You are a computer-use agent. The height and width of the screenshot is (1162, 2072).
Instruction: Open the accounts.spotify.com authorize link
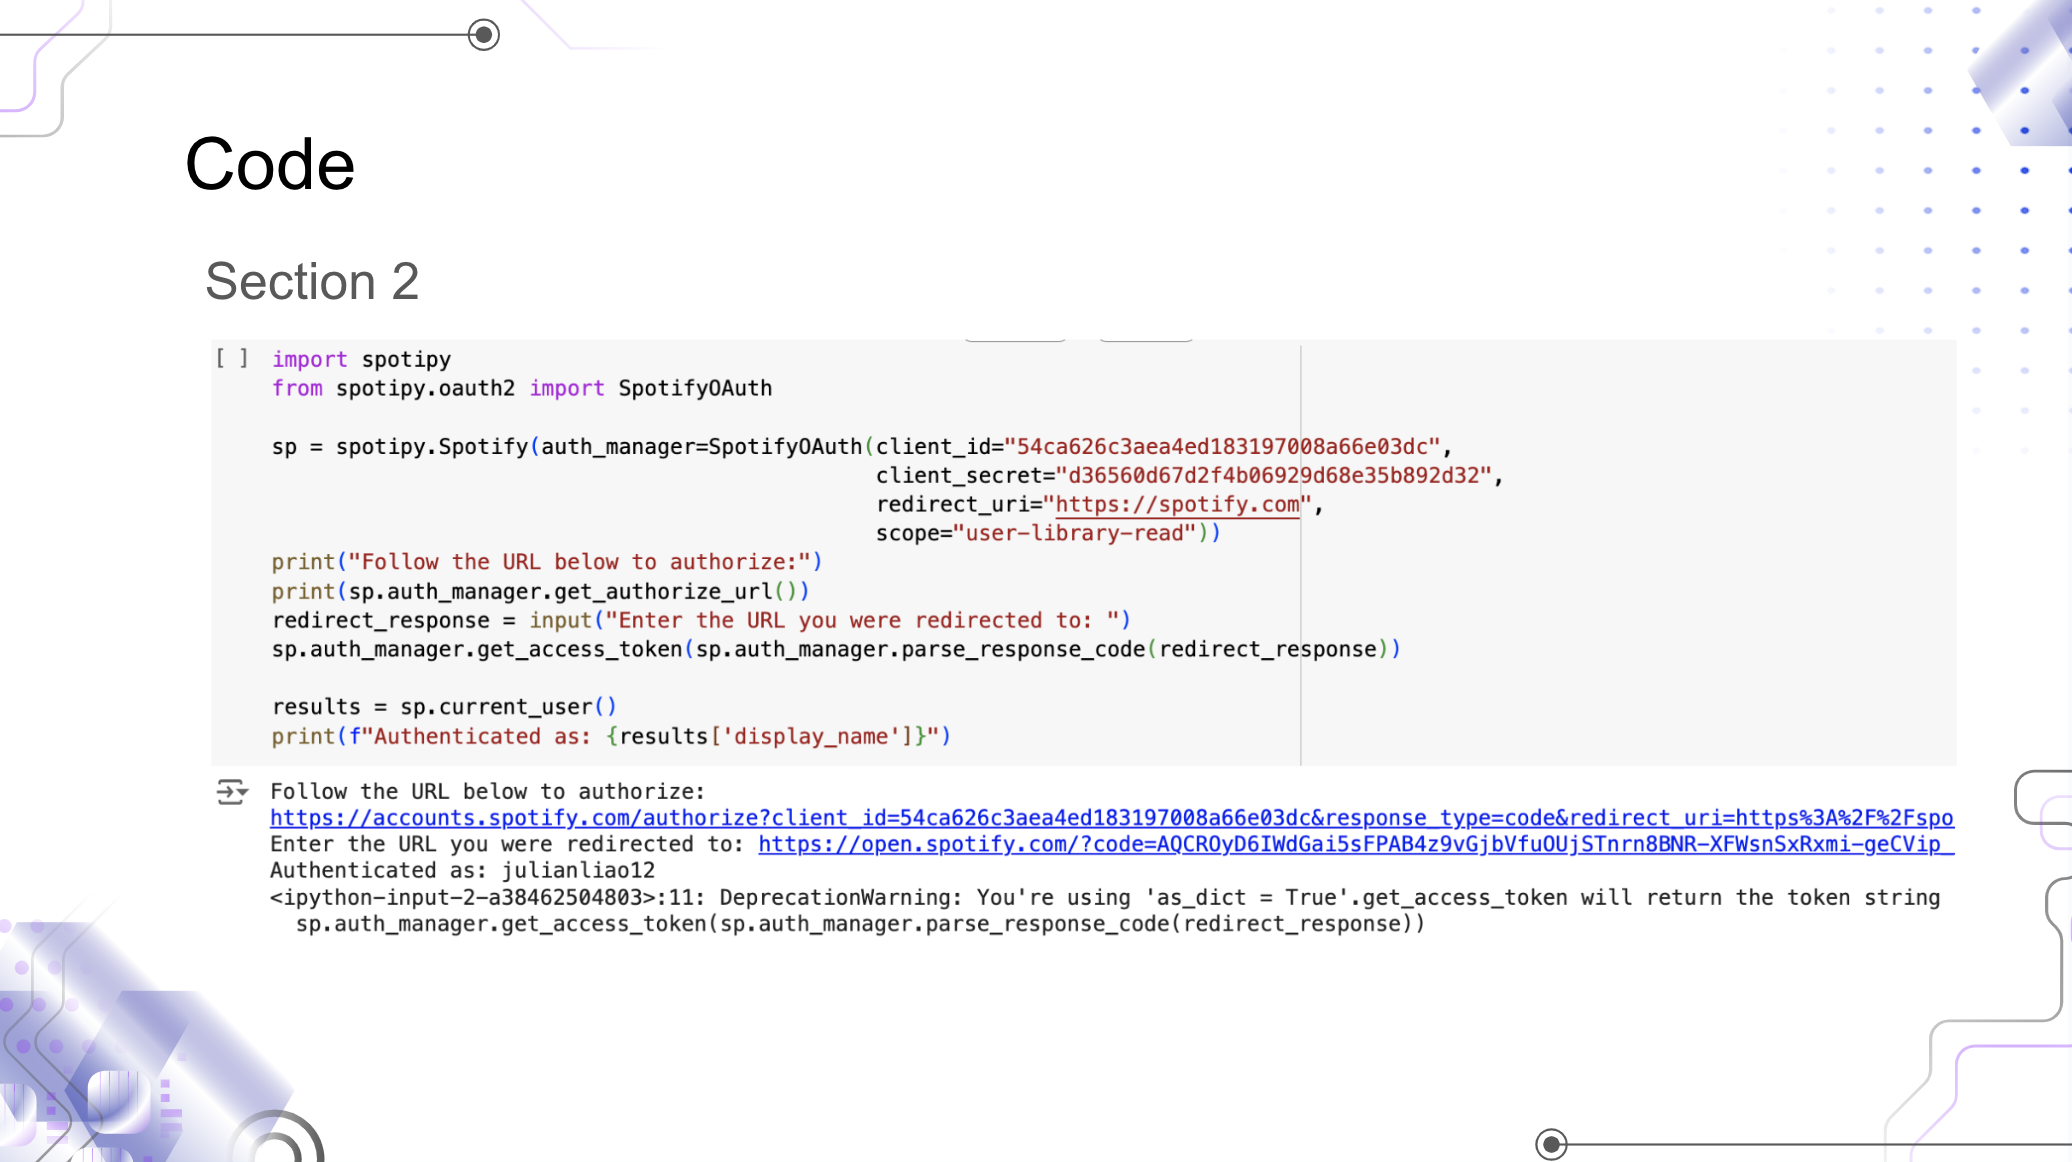(1110, 818)
